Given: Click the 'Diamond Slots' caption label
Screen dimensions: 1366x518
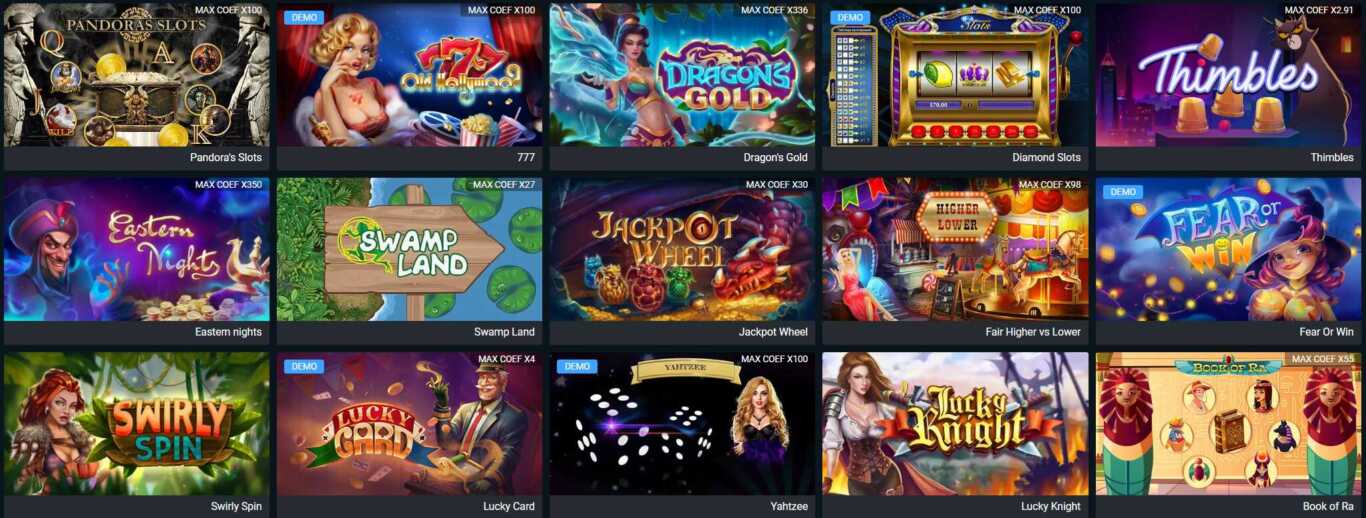Looking at the screenshot, I should tap(1046, 158).
